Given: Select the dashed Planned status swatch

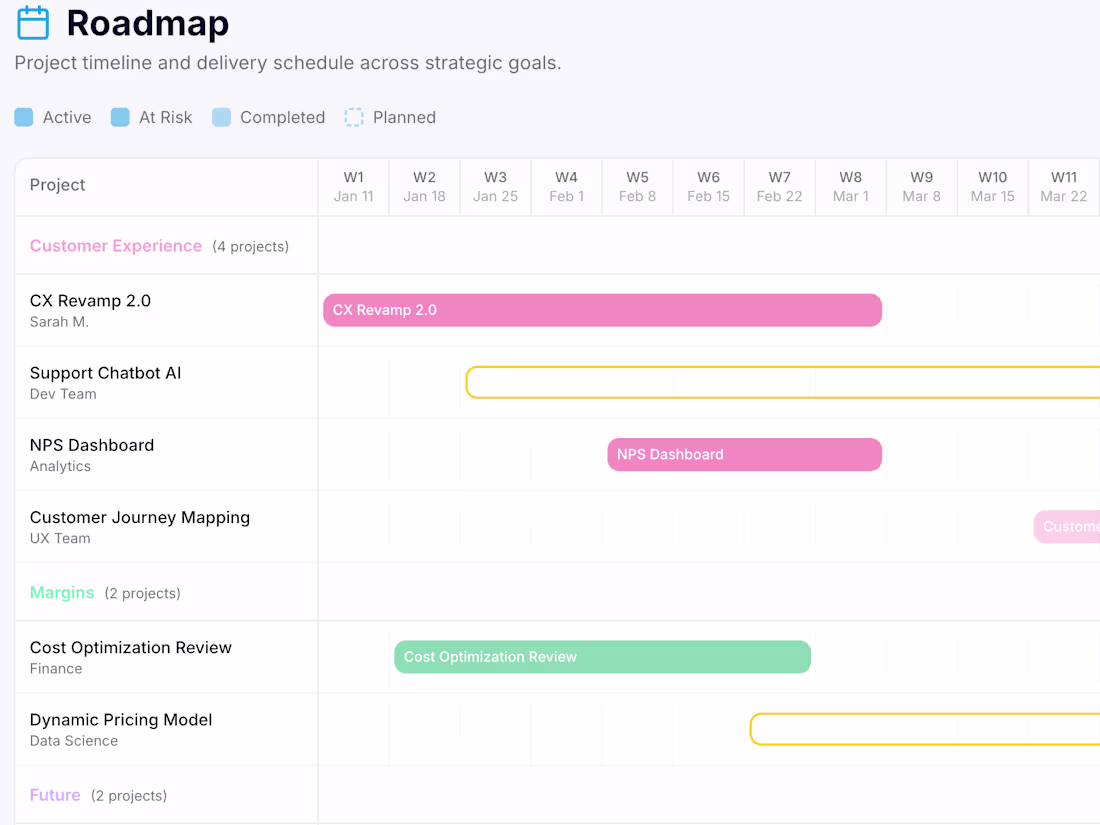Looking at the screenshot, I should (x=354, y=117).
